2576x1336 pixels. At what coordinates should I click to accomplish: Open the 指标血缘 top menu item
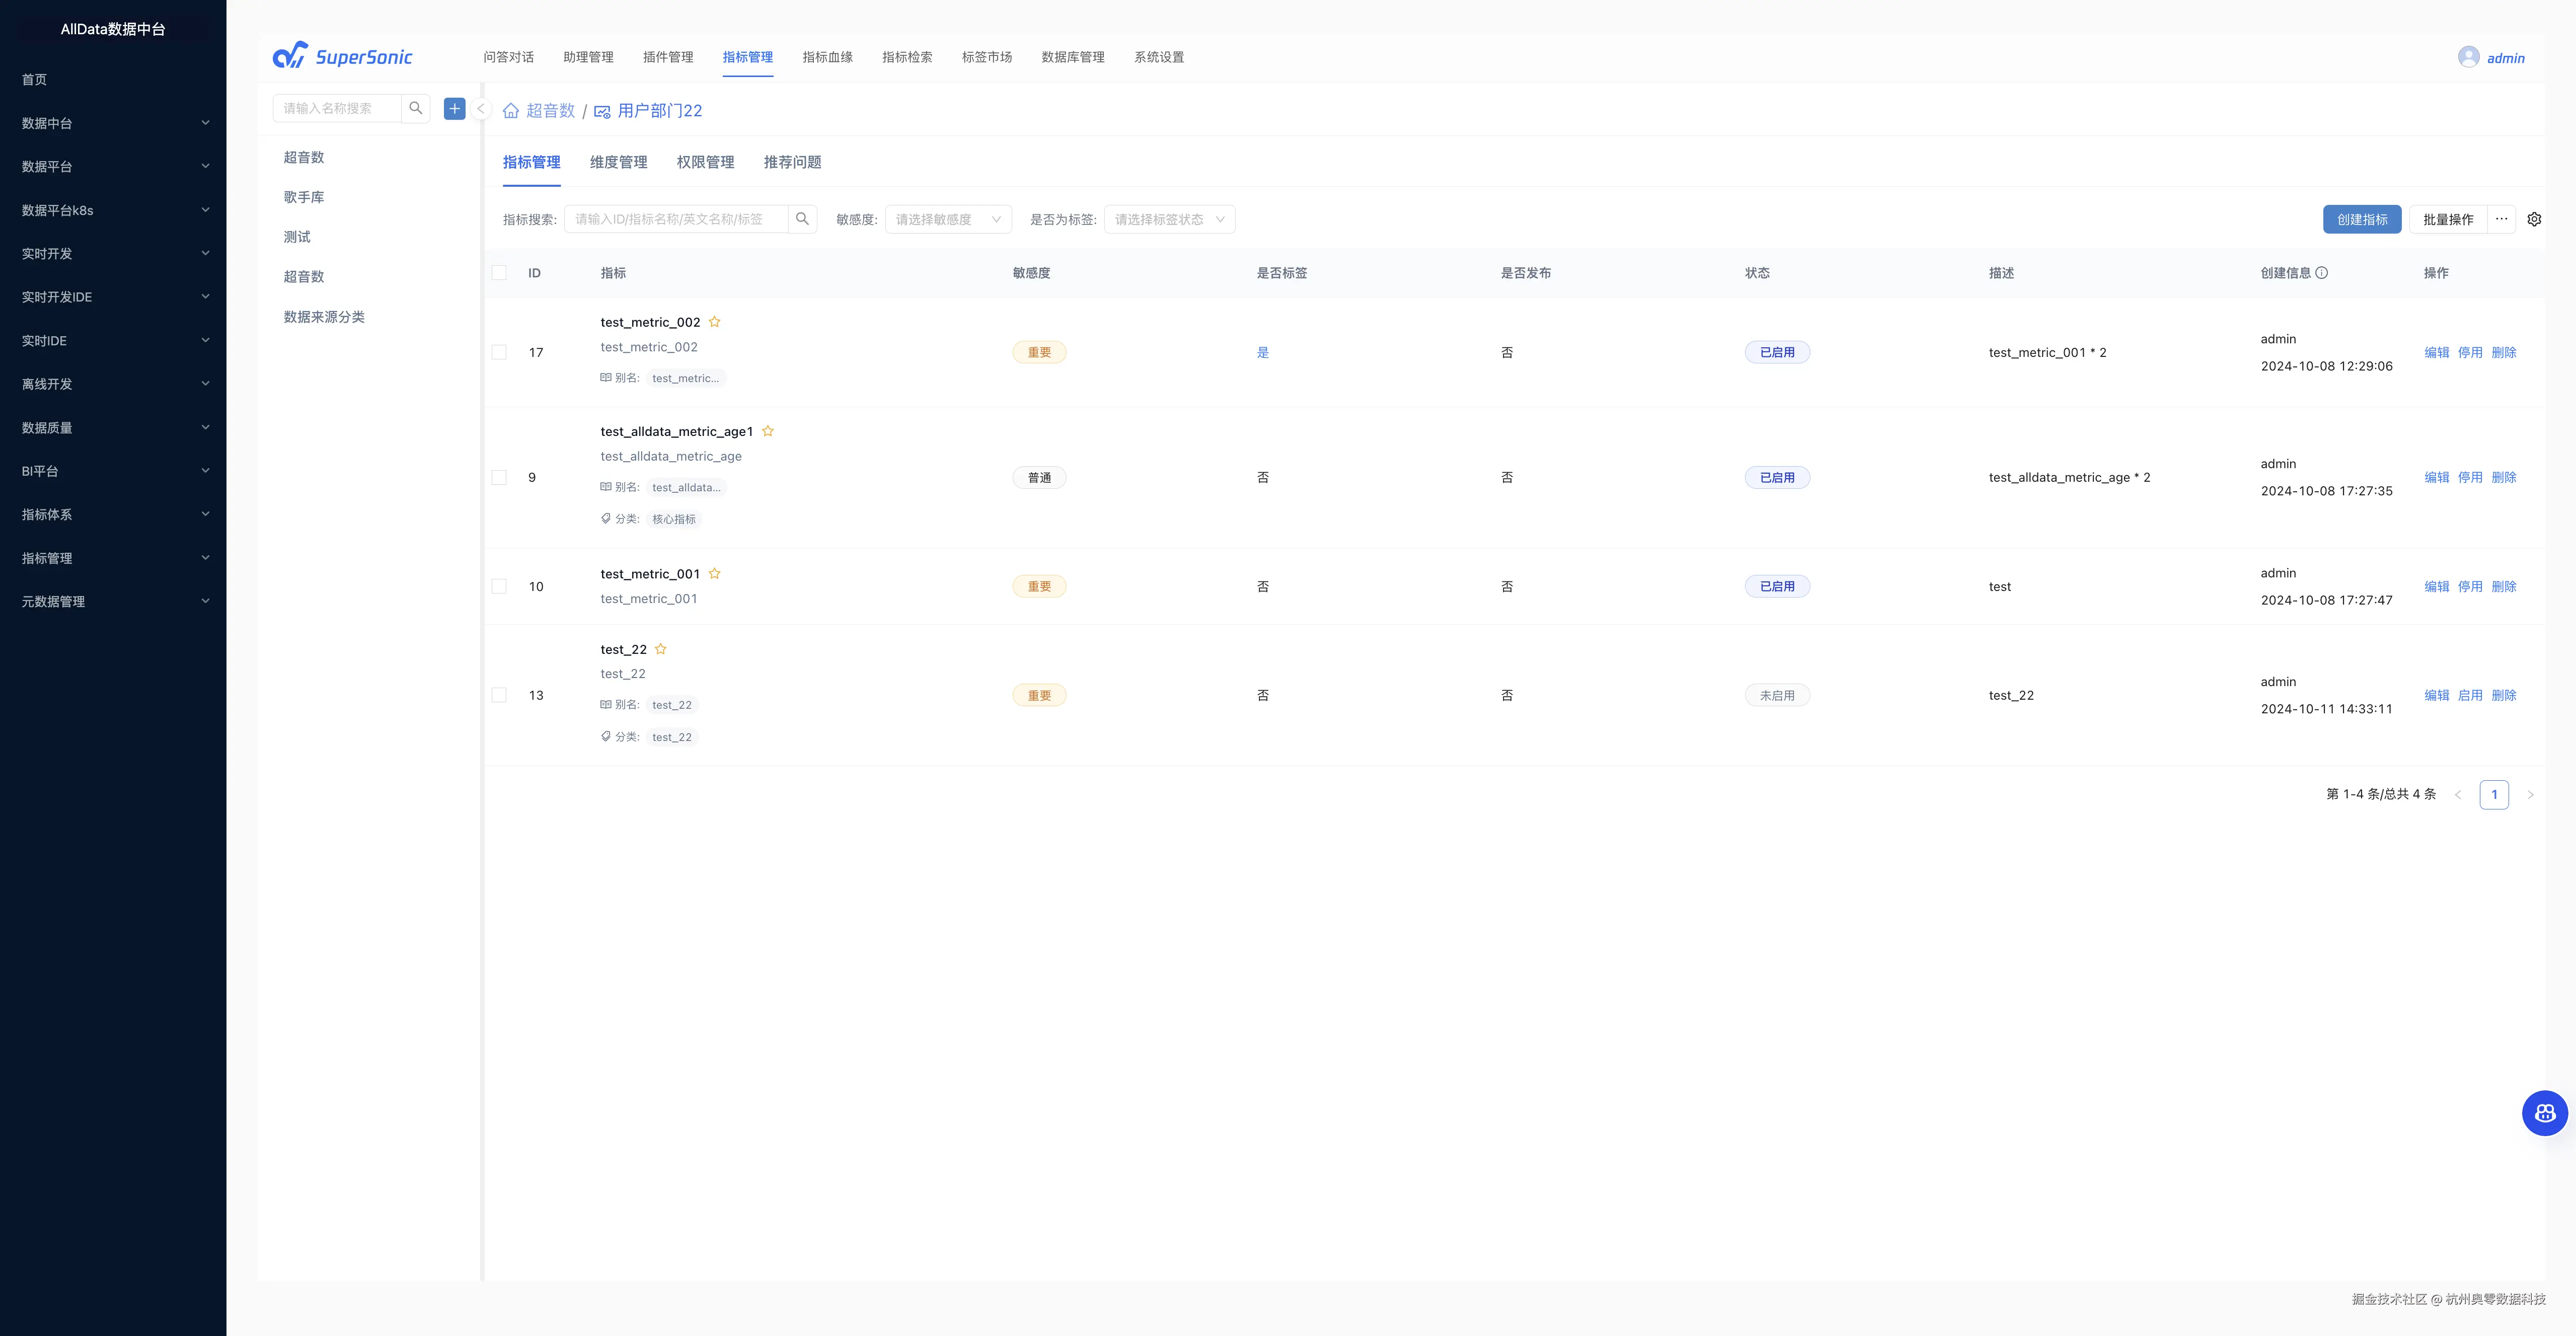pyautogui.click(x=827, y=57)
